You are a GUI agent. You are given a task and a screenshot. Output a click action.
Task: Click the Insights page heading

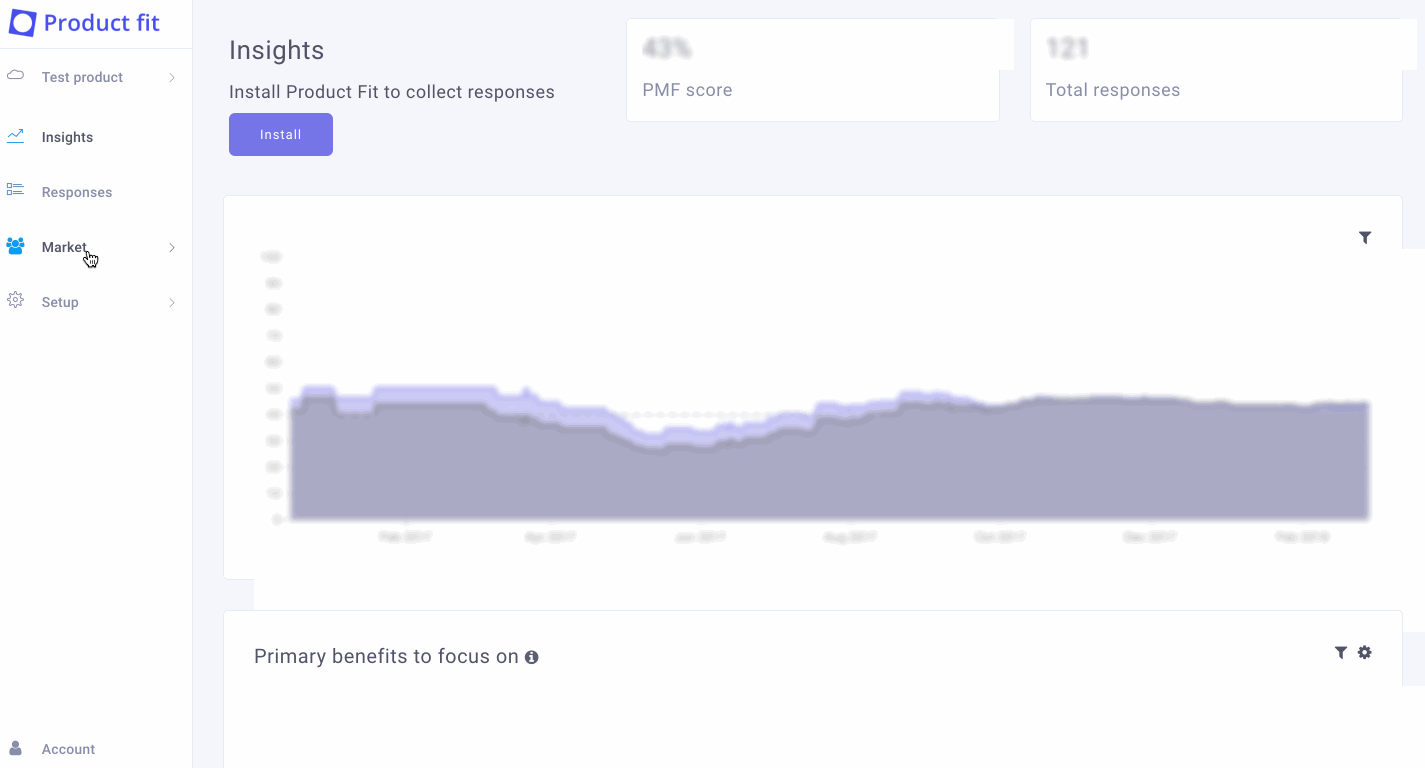click(277, 50)
